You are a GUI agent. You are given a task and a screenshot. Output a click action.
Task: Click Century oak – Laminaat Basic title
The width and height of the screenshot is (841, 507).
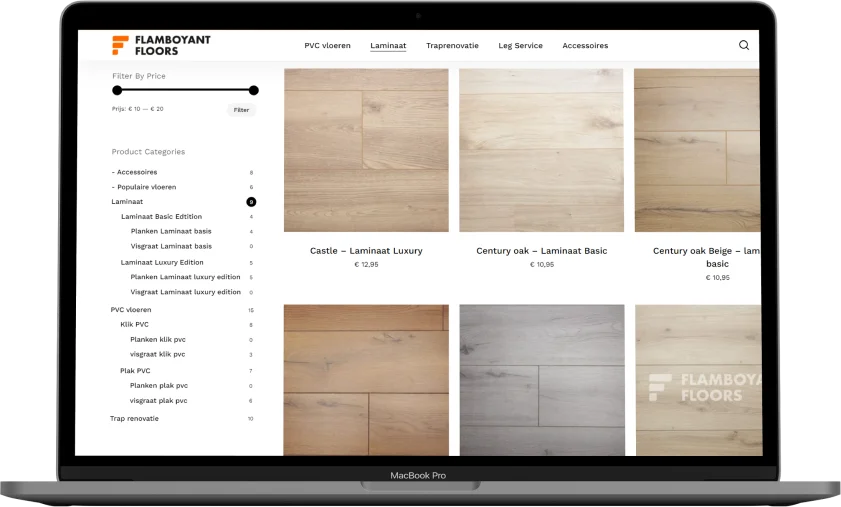point(542,251)
